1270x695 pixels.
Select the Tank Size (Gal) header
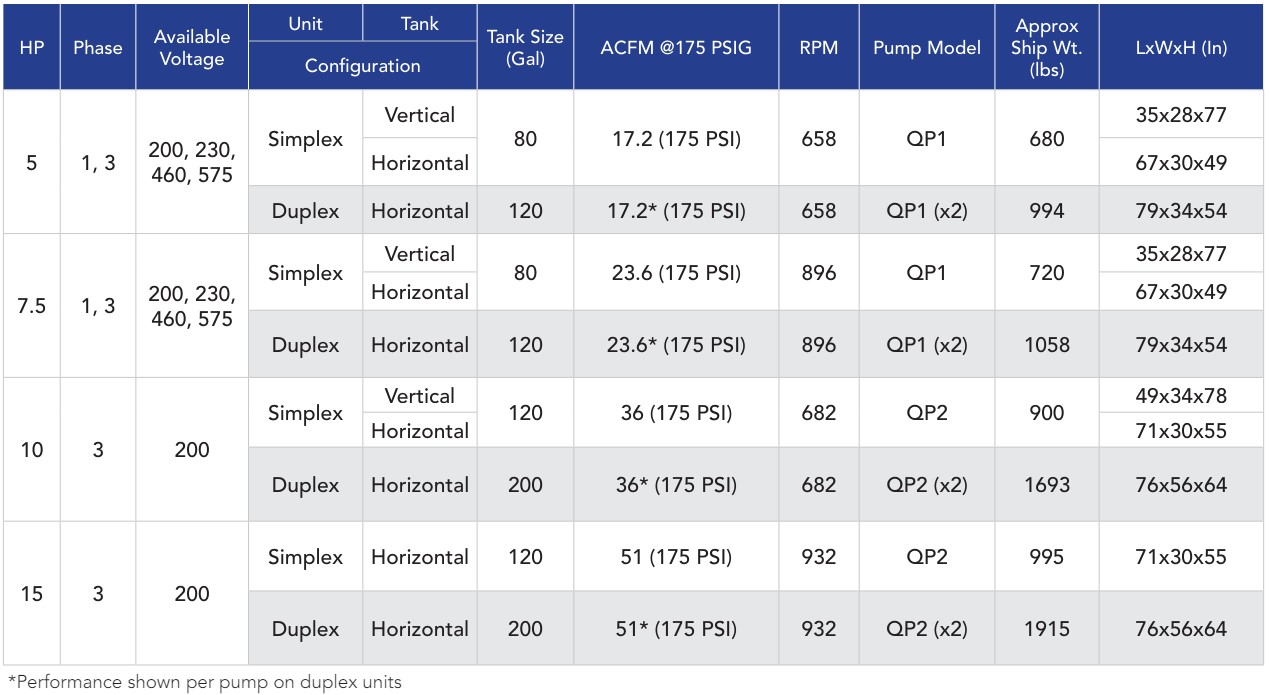pyautogui.click(x=525, y=48)
